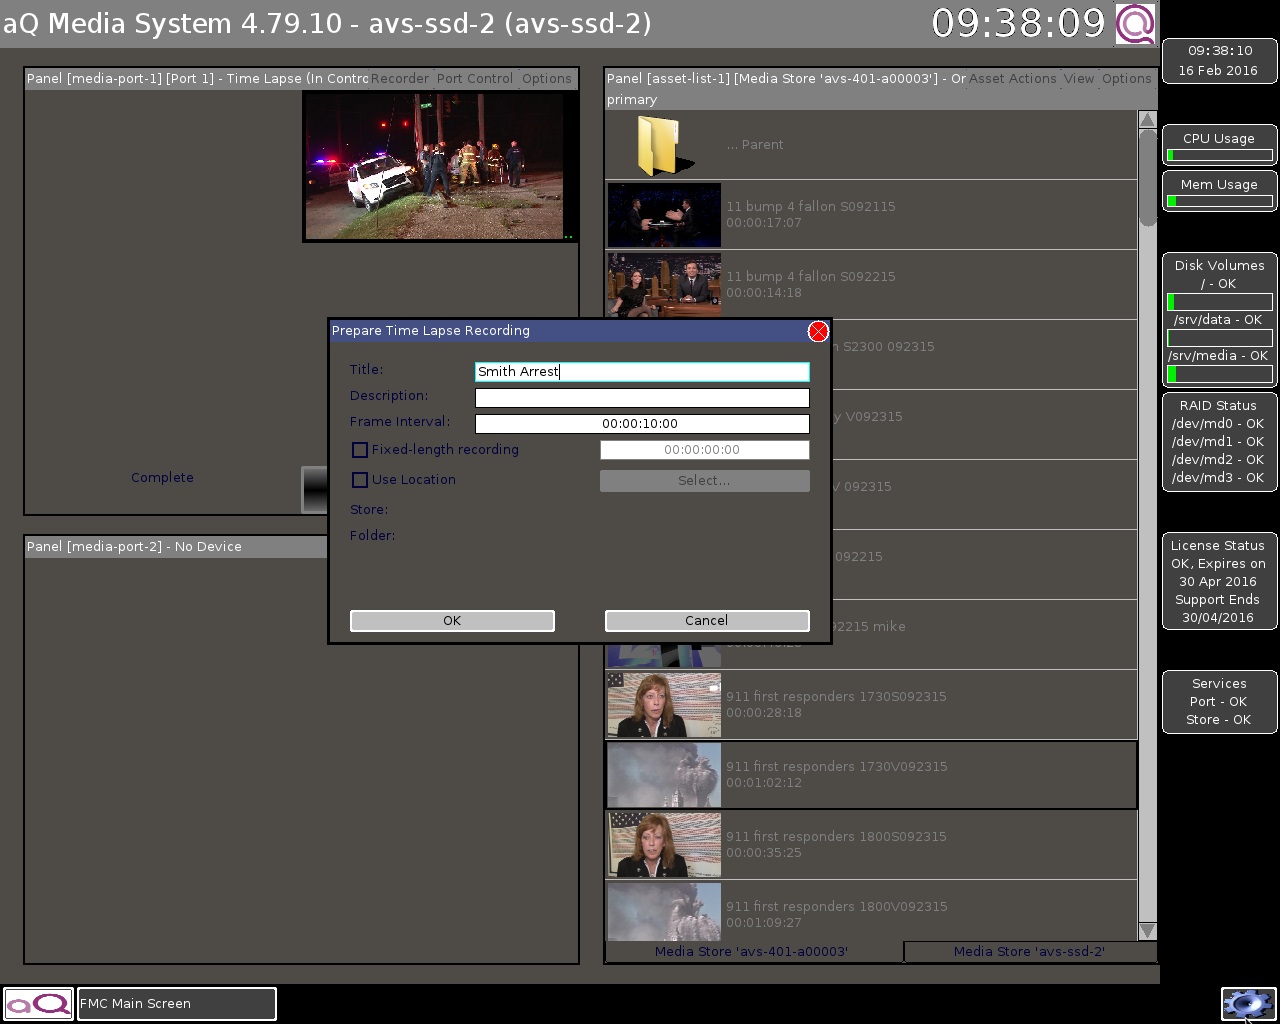Click the Description input field

pos(642,398)
